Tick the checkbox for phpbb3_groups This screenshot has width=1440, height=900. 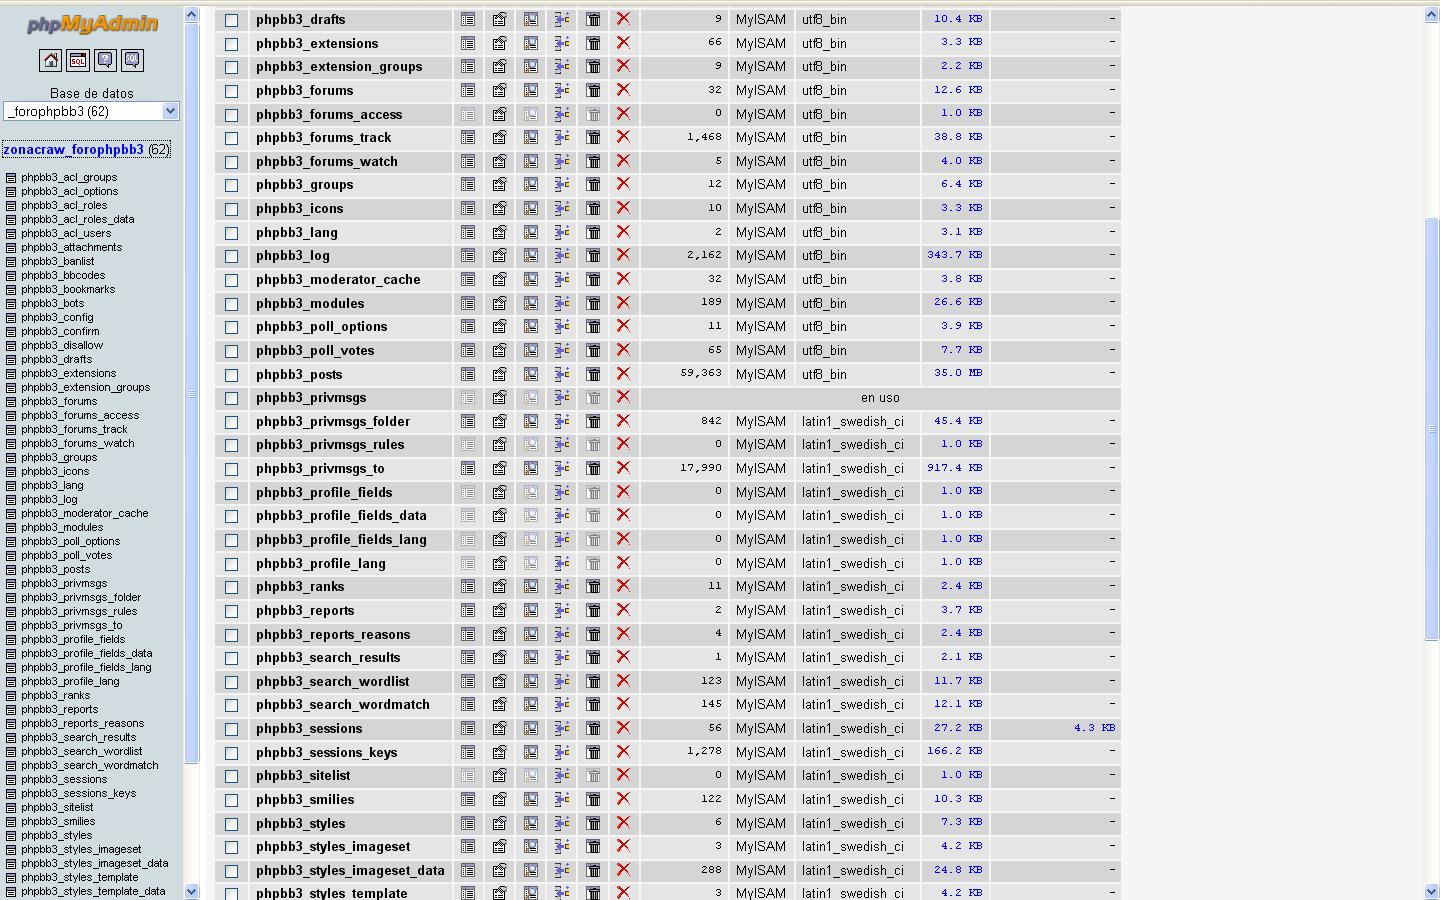click(x=232, y=185)
